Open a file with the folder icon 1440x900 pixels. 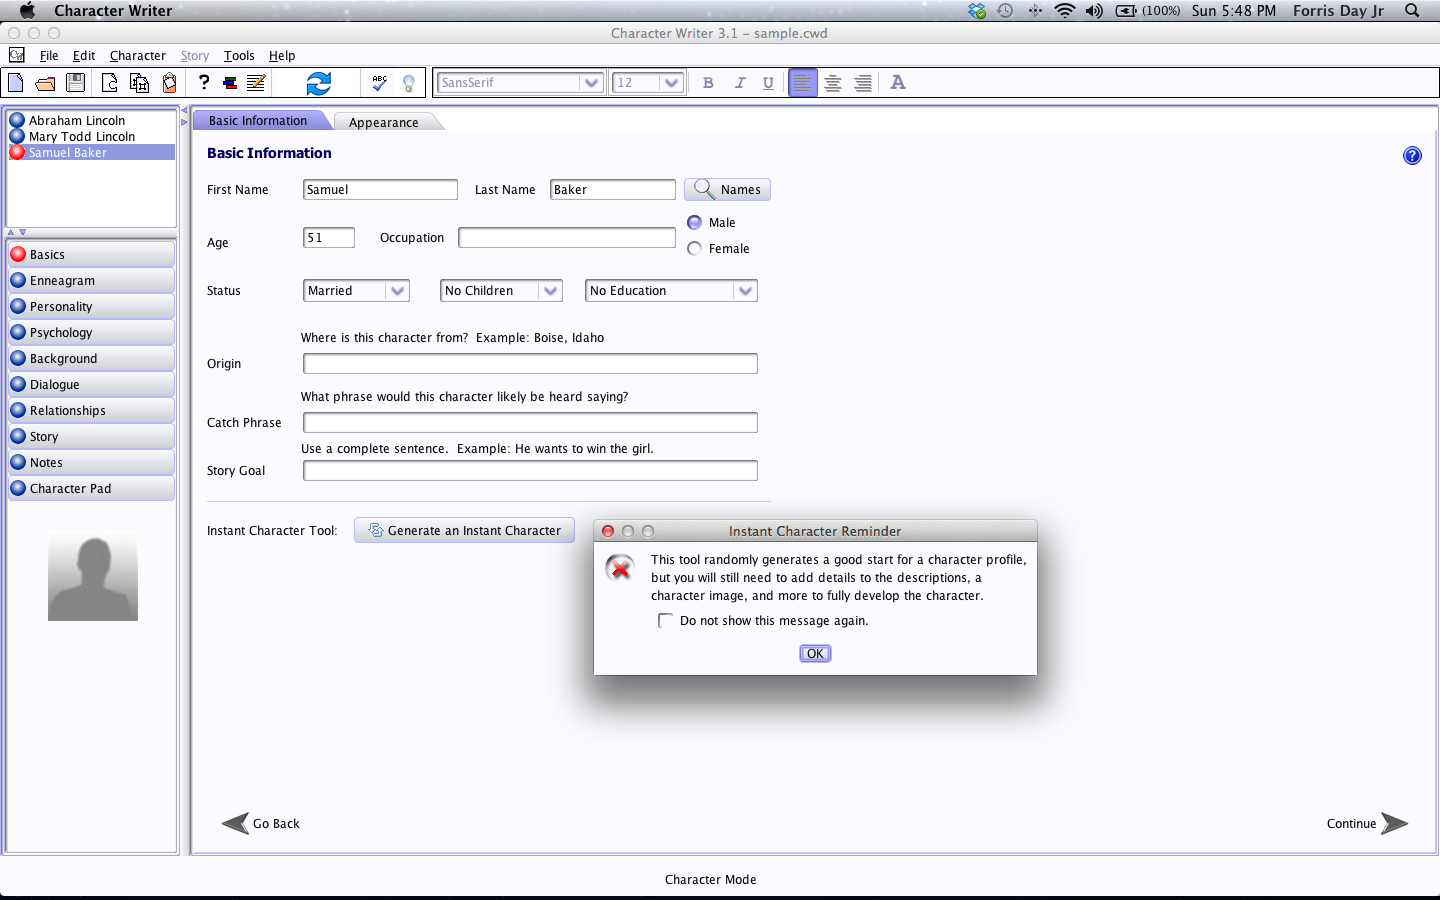[45, 83]
